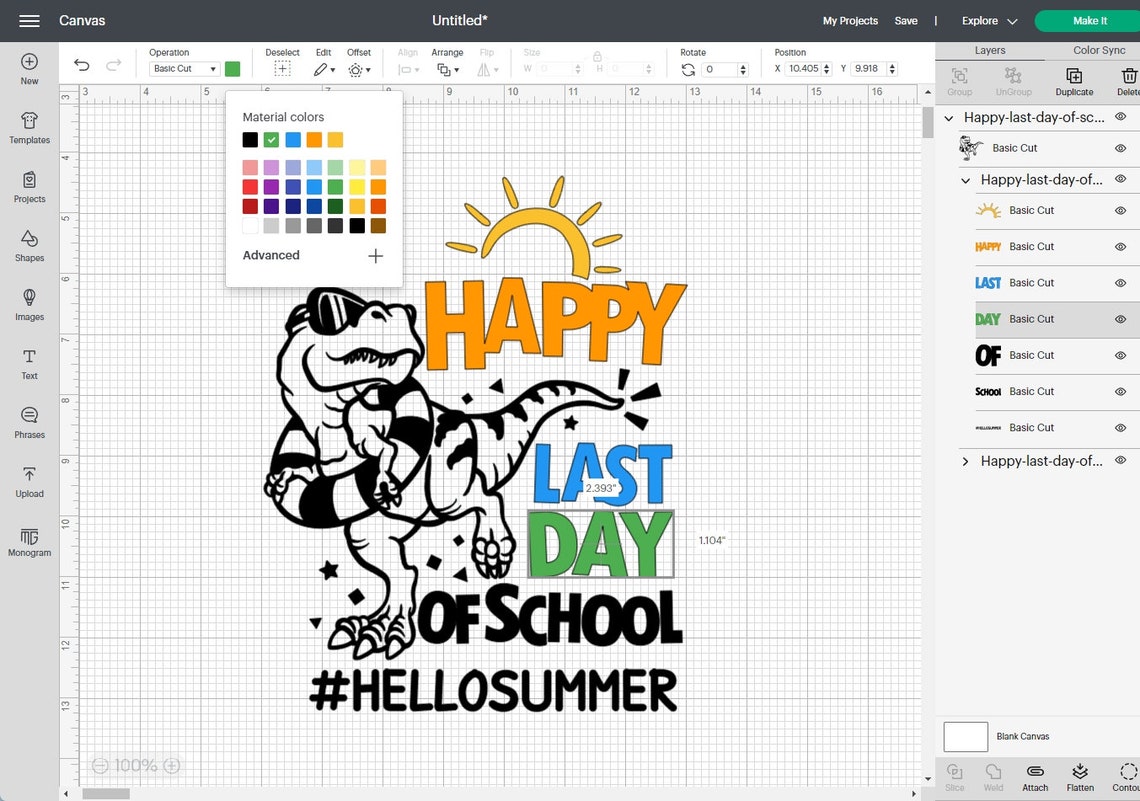Open Advanced color options
The image size is (1140, 801).
[270, 255]
